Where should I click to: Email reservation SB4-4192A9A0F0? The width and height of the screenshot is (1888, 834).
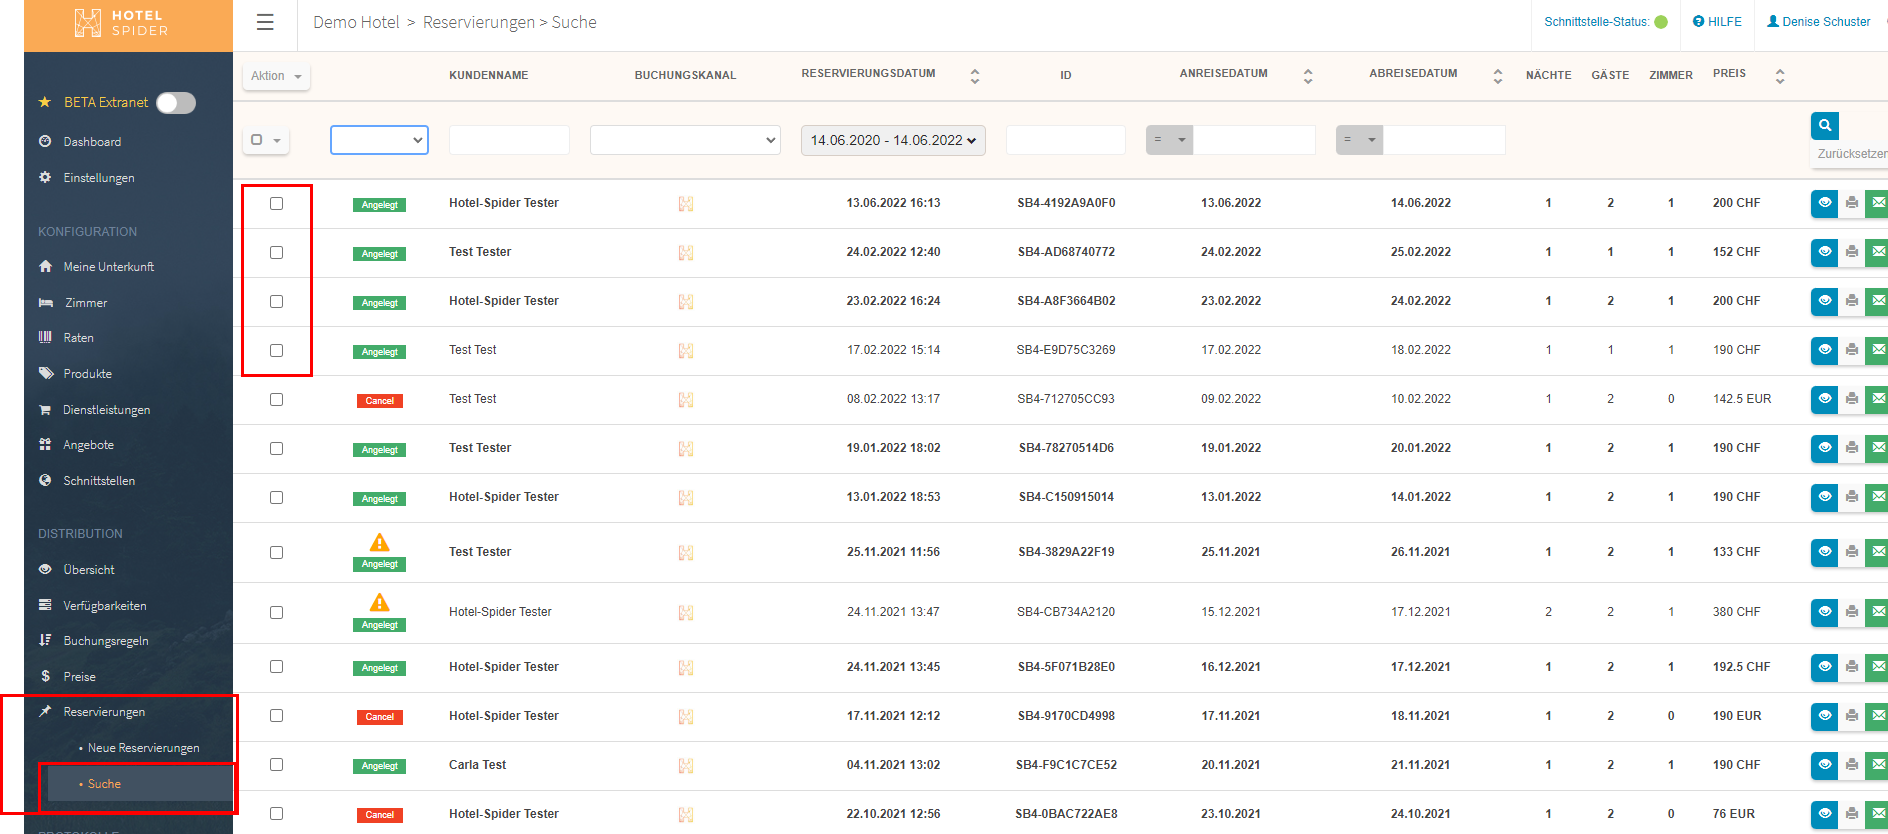[1877, 203]
